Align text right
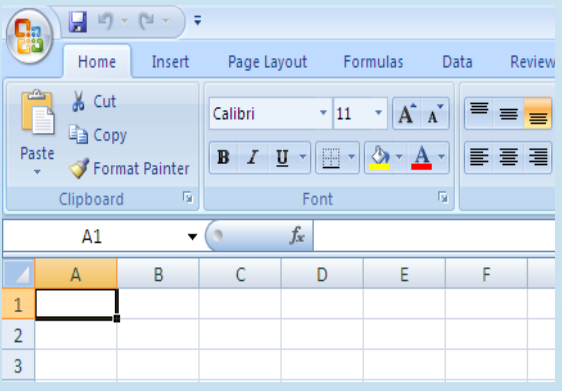Viewport: 562px width, 391px height. coord(538,157)
